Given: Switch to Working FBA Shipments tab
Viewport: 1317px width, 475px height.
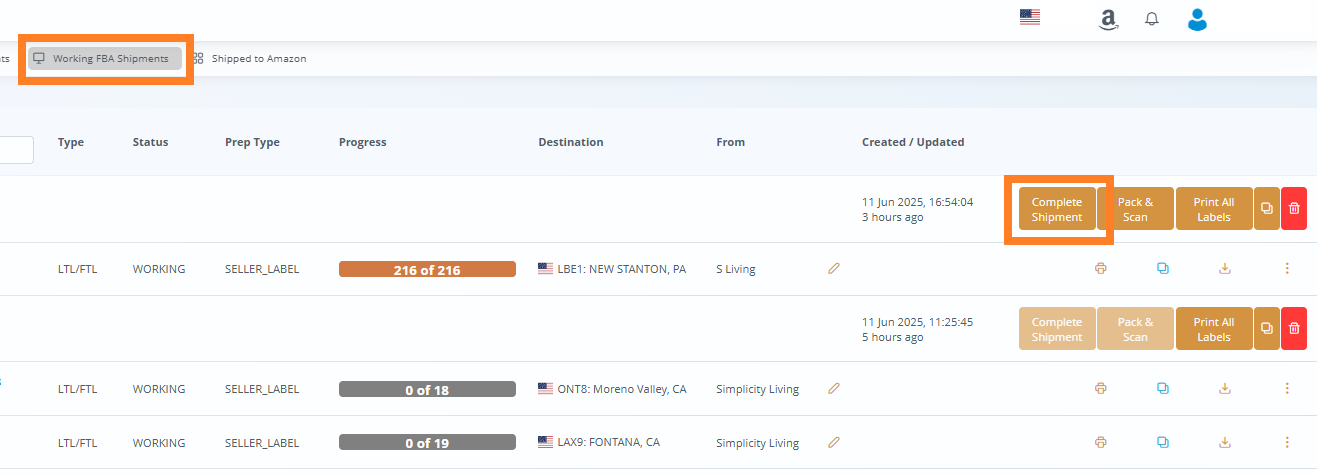Looking at the screenshot, I should point(105,59).
